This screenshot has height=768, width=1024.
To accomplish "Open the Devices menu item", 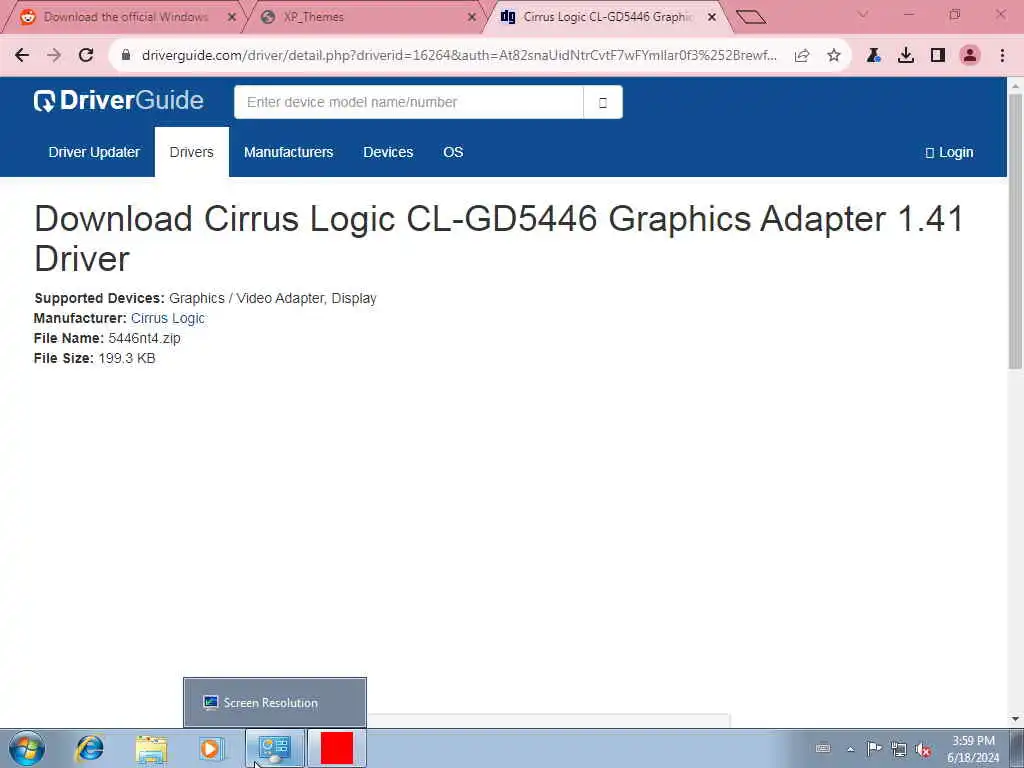I will 388,152.
